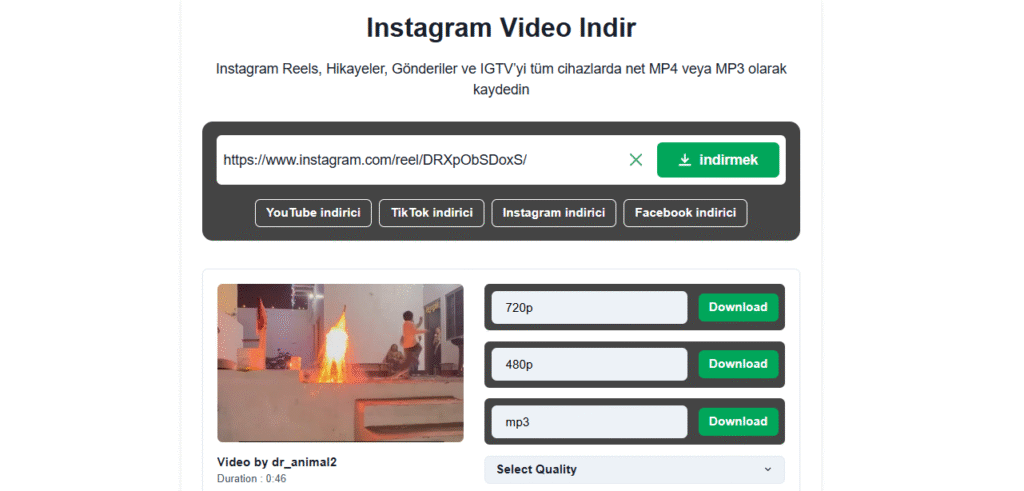This screenshot has width=1024, height=491.
Task: Expand the Select Quality dropdown
Action: (x=634, y=469)
